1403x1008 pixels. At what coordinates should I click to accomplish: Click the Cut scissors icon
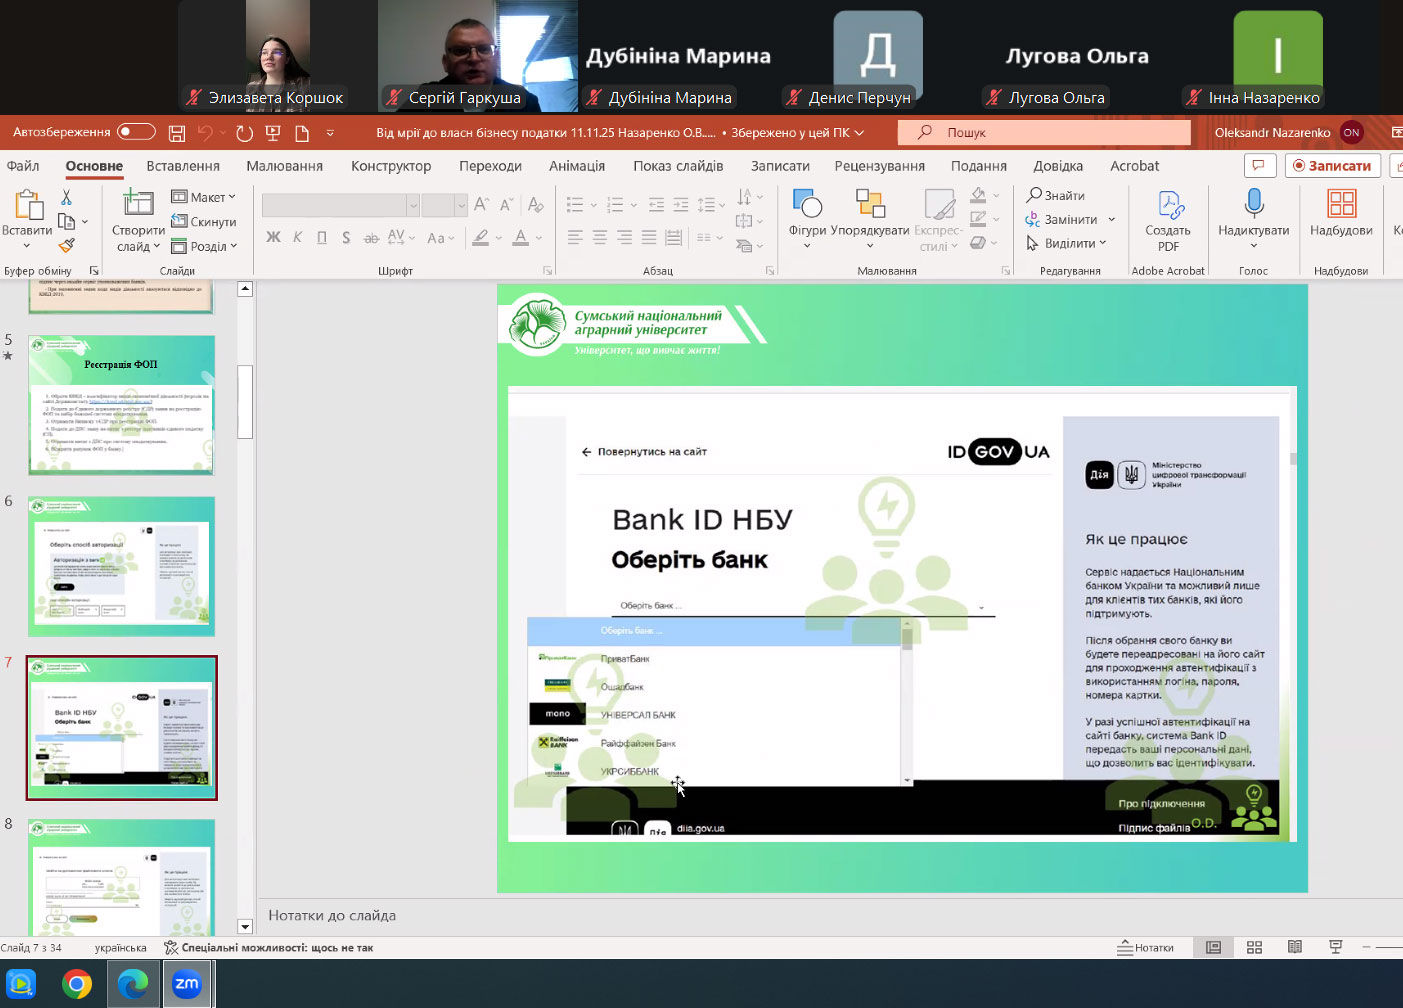[x=66, y=198]
